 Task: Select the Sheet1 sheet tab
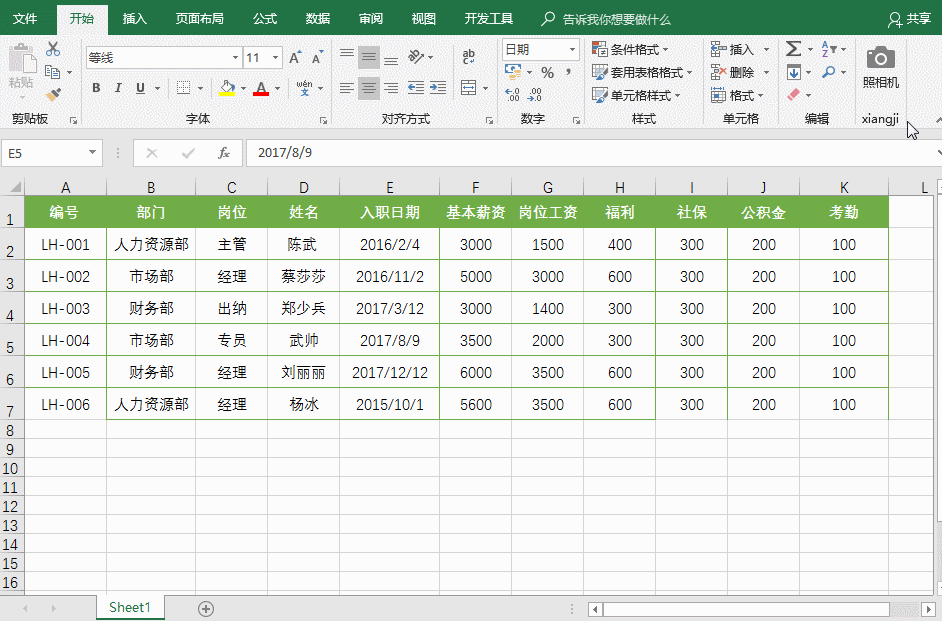pos(130,608)
